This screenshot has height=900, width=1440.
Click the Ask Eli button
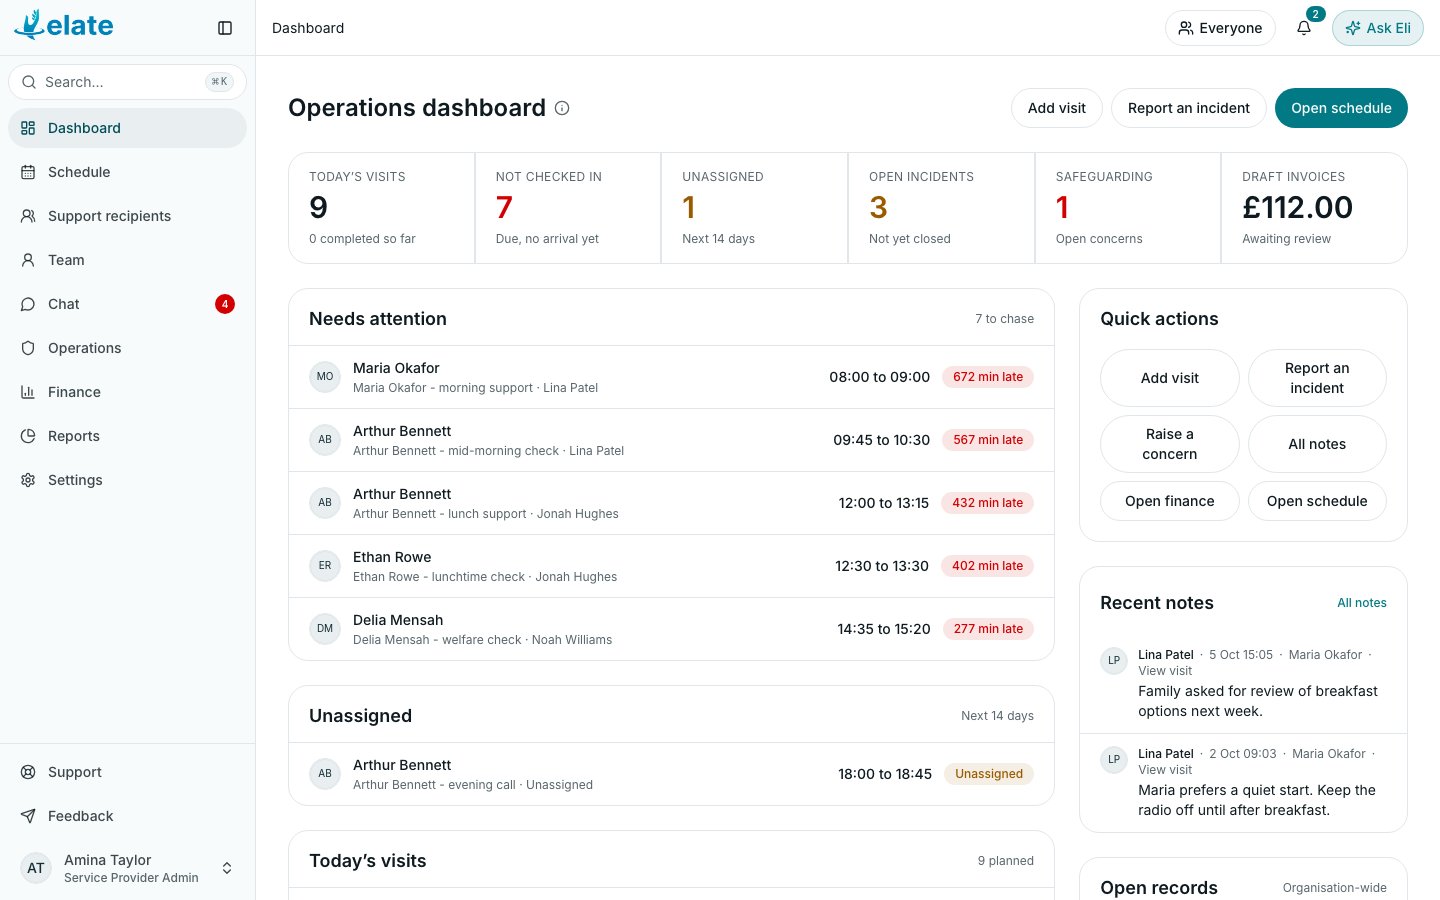(x=1377, y=28)
